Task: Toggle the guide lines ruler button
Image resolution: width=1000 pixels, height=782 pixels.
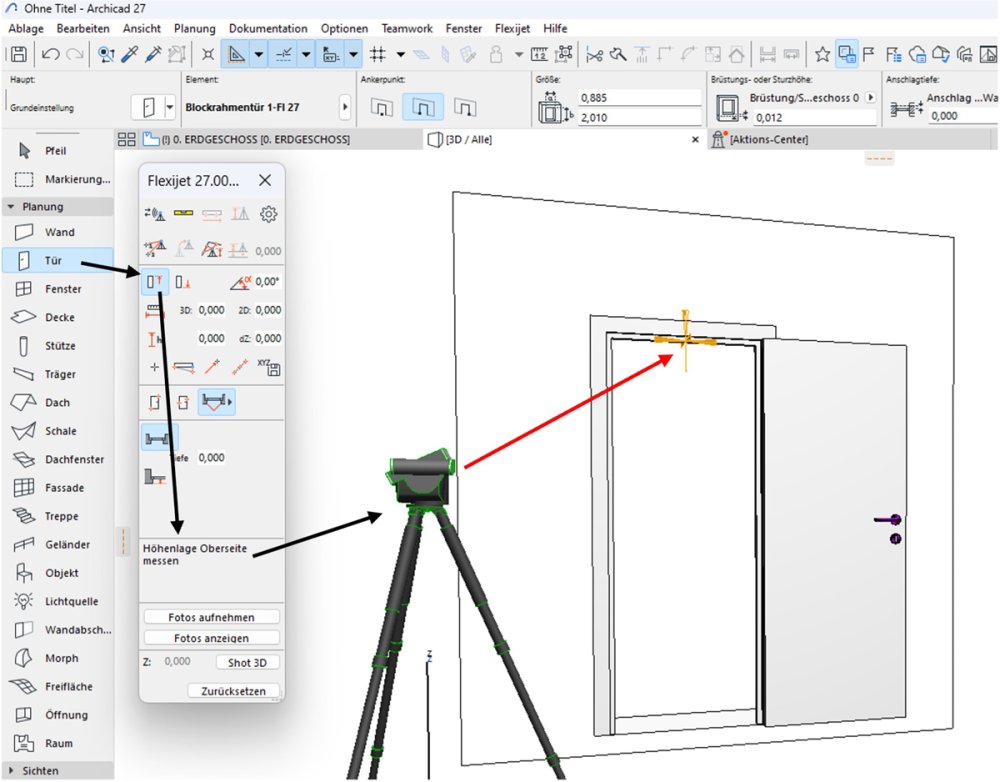Action: (236, 54)
